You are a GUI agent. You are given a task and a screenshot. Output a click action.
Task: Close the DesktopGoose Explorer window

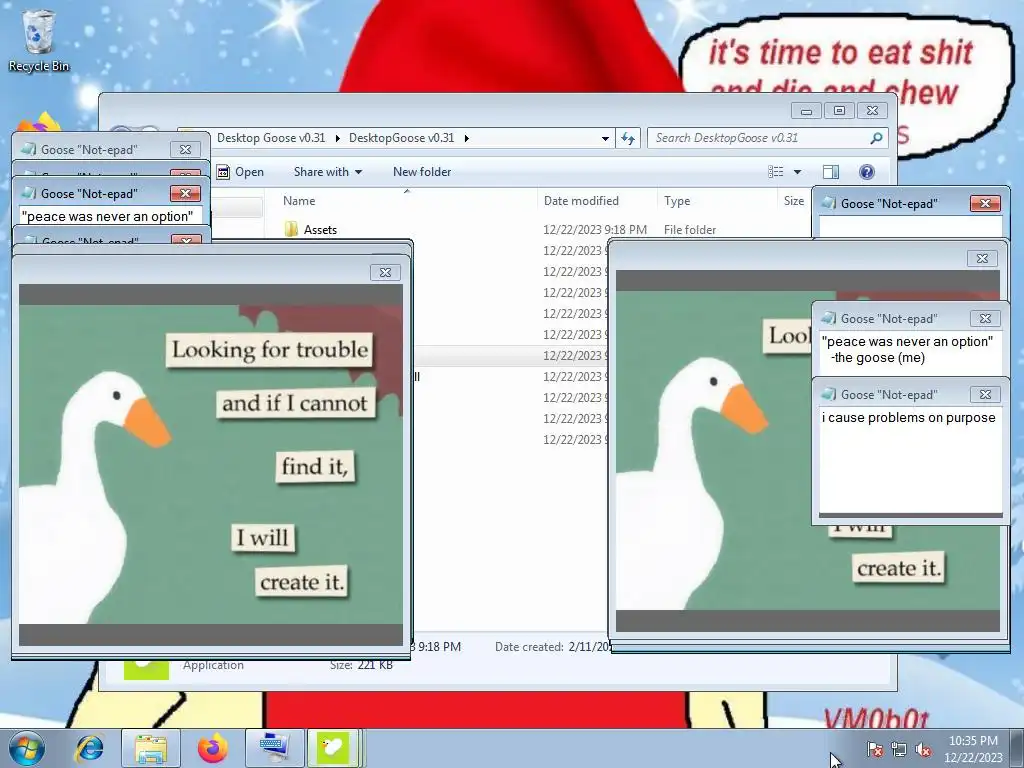[872, 110]
